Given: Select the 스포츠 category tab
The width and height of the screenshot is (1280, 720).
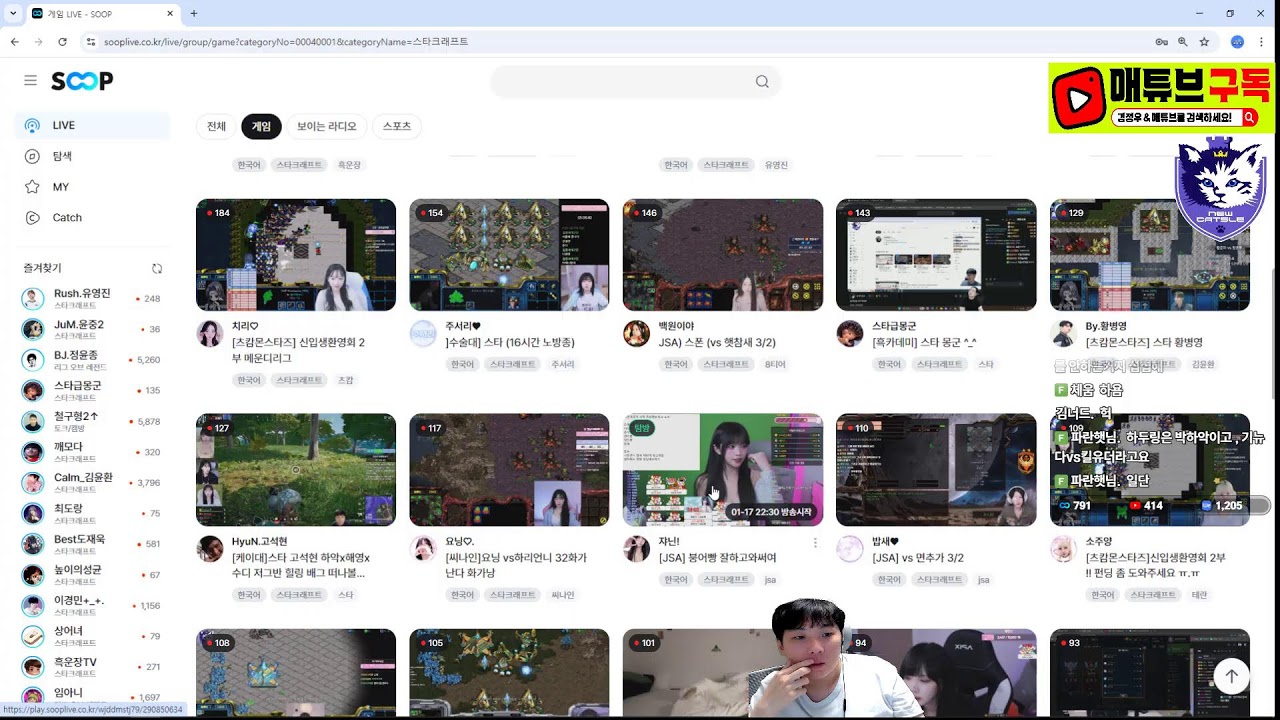Looking at the screenshot, I should 397,127.
